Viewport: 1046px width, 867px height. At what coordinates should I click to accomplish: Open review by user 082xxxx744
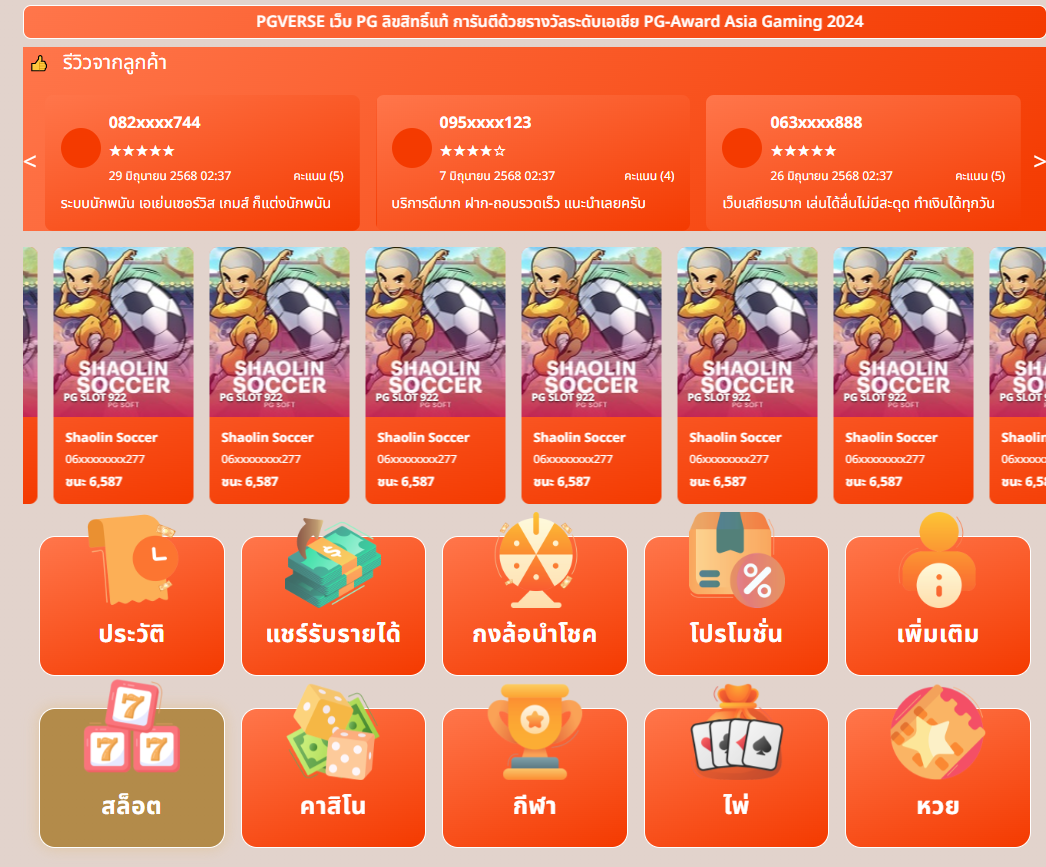pyautogui.click(x=202, y=163)
